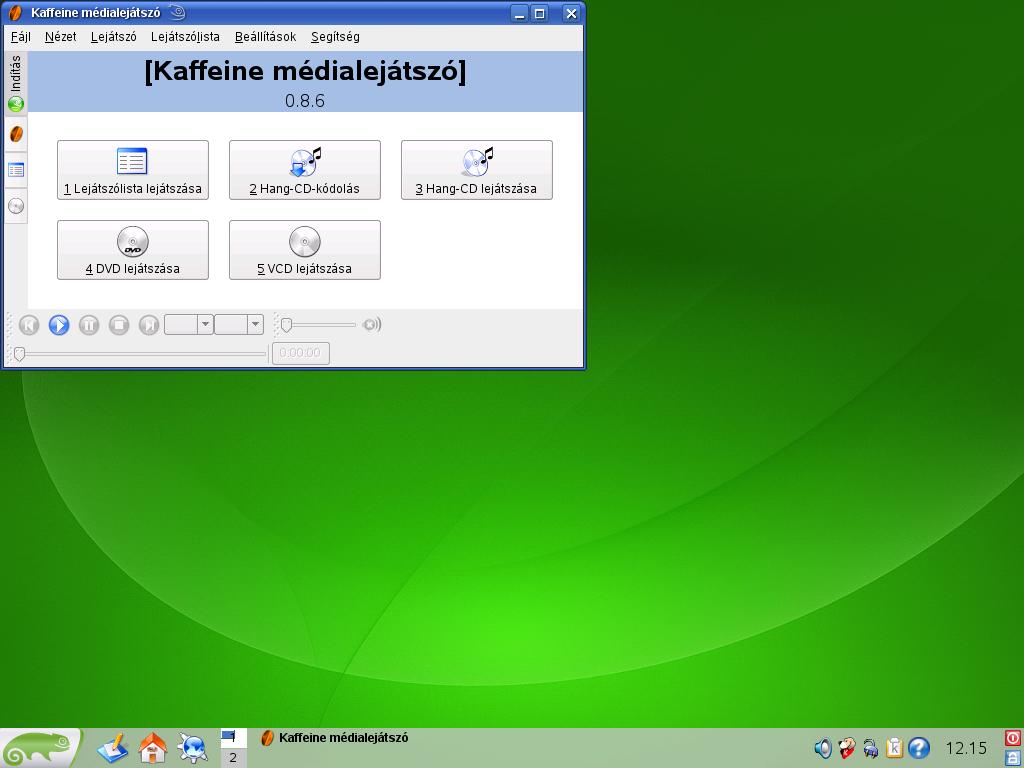Open the playlist tab in left sidebar
Viewport: 1024px width, 768px height.
click(x=16, y=170)
